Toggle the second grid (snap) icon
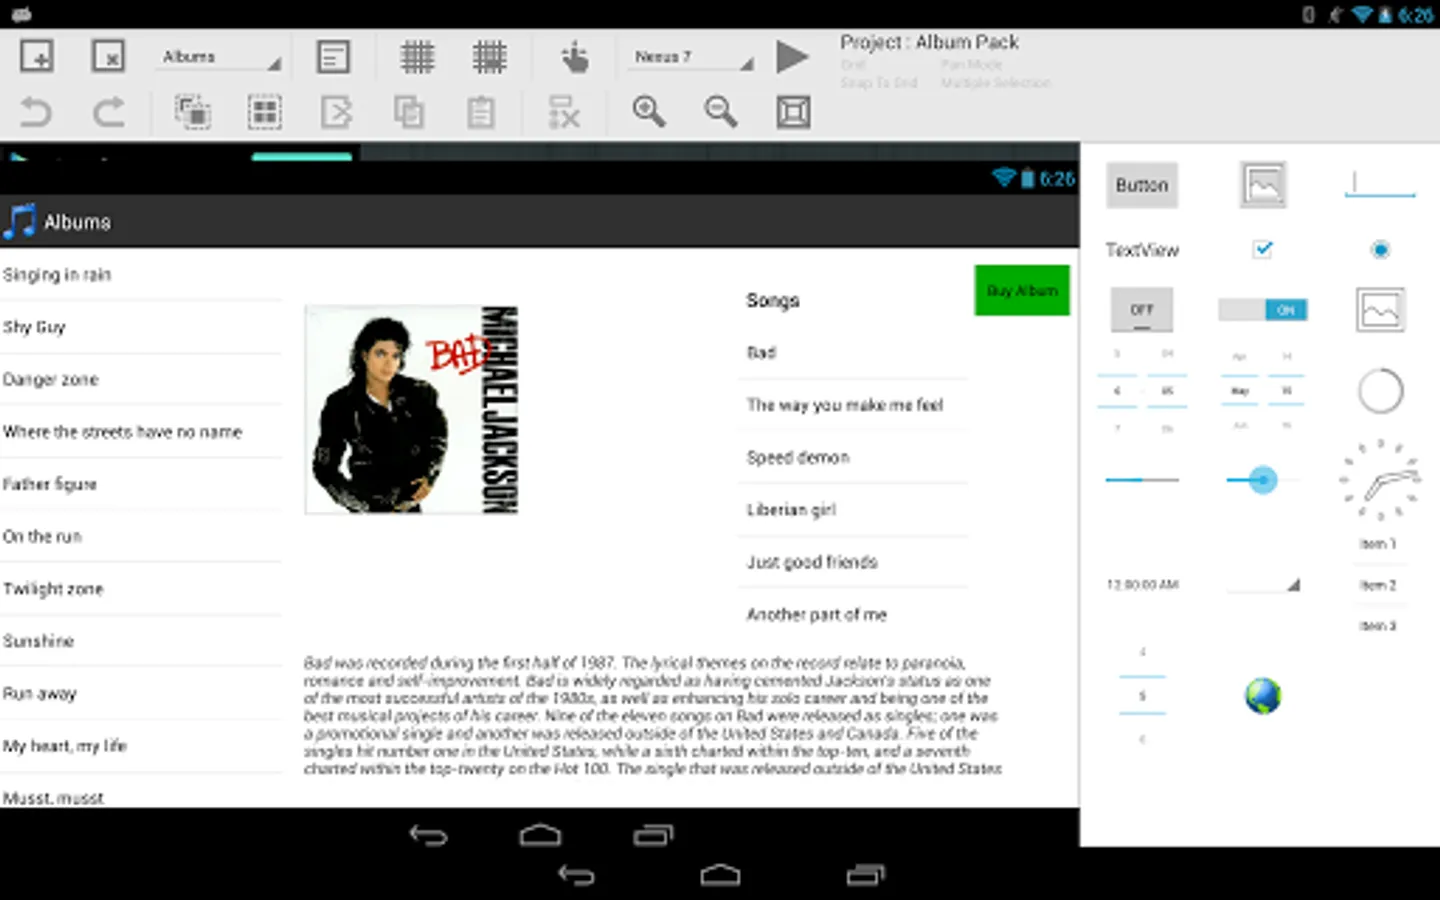Image resolution: width=1440 pixels, height=900 pixels. pos(489,56)
